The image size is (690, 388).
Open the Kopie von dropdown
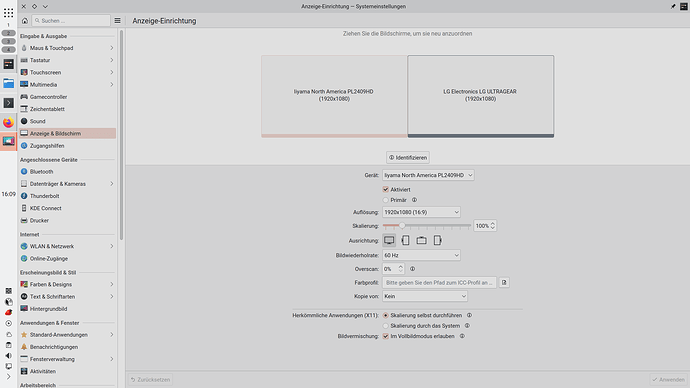point(425,296)
